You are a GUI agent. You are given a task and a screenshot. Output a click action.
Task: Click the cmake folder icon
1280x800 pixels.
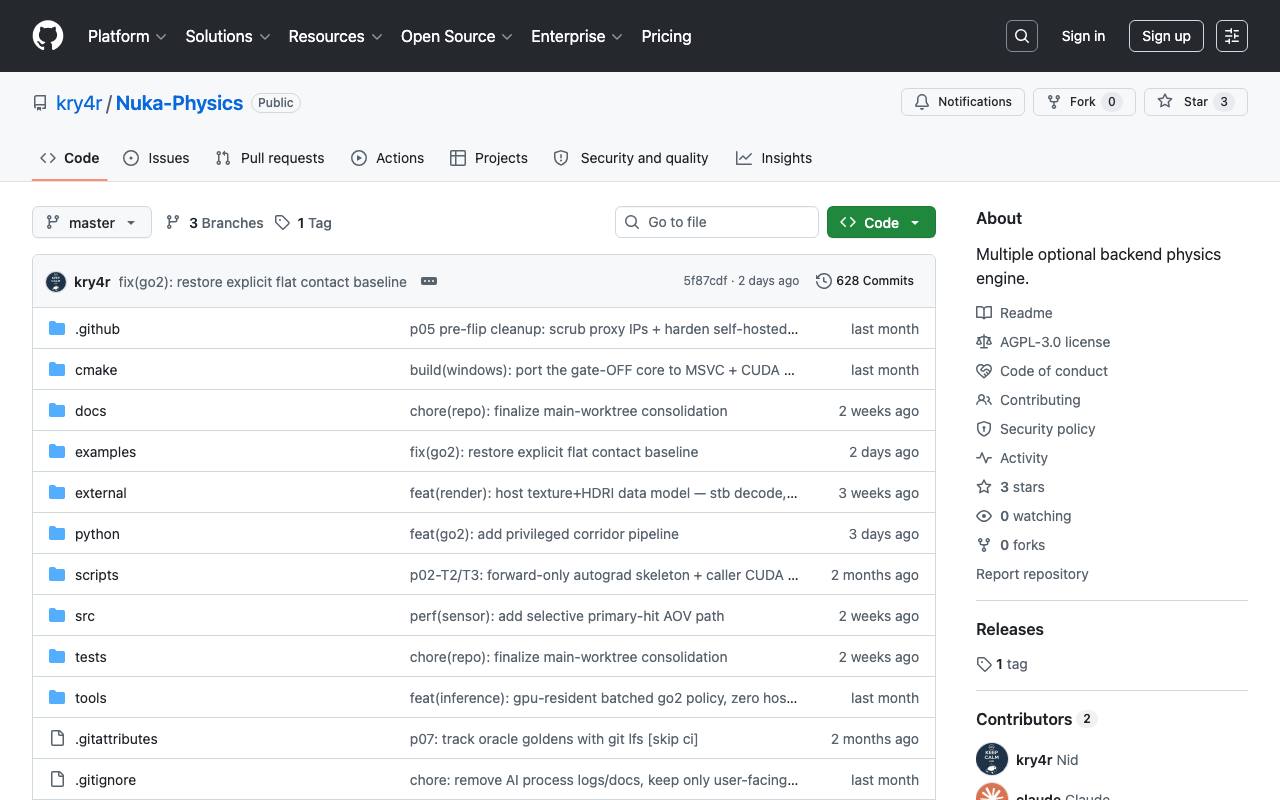click(x=57, y=369)
